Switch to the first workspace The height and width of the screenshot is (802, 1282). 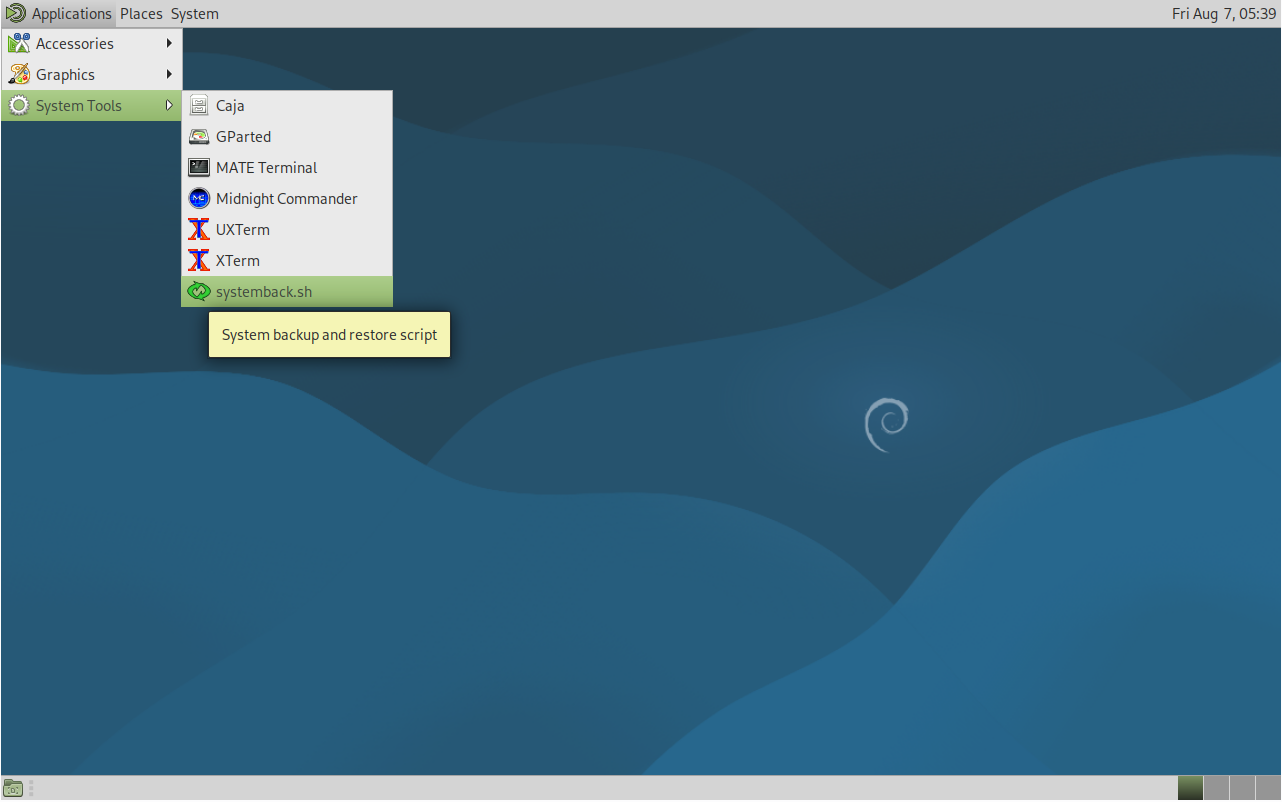[x=1190, y=788]
